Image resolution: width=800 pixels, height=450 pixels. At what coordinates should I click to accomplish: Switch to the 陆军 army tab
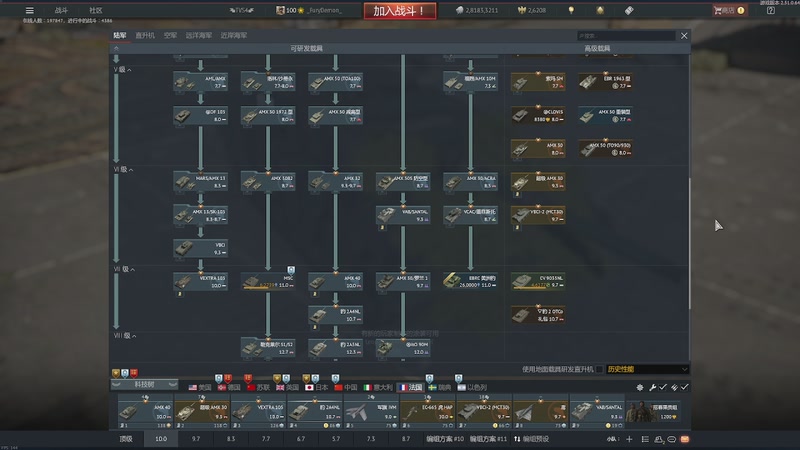tap(120, 35)
